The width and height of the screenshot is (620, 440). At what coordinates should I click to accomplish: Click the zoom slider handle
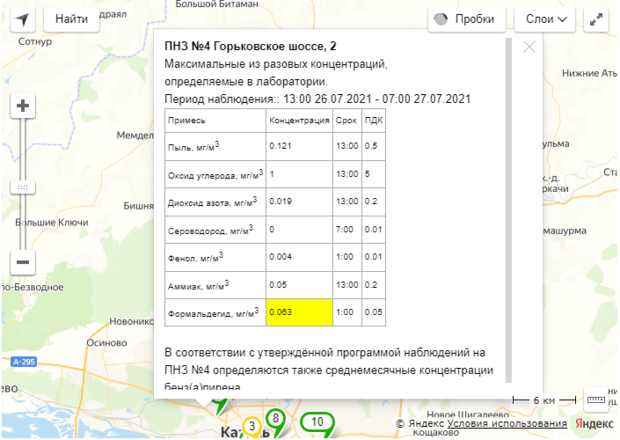click(x=23, y=187)
